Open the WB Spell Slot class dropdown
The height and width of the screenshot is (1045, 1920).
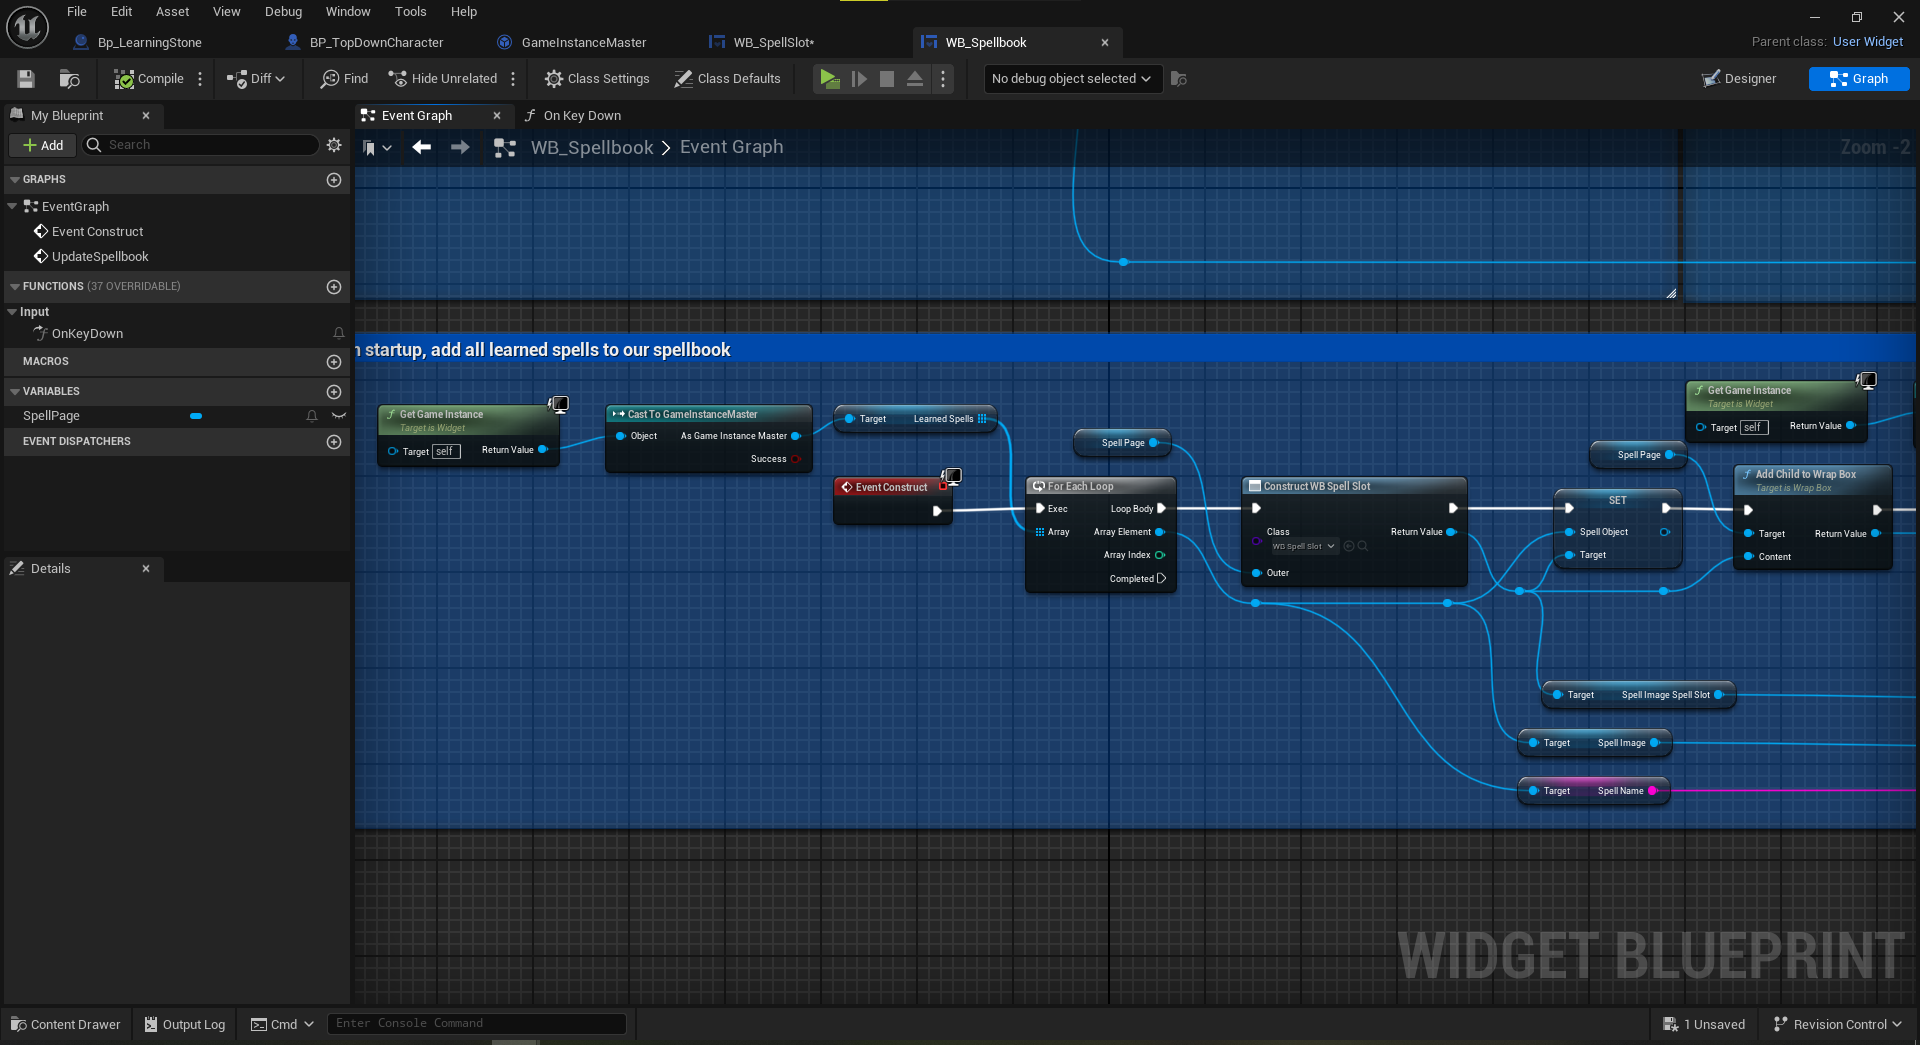click(x=1303, y=547)
